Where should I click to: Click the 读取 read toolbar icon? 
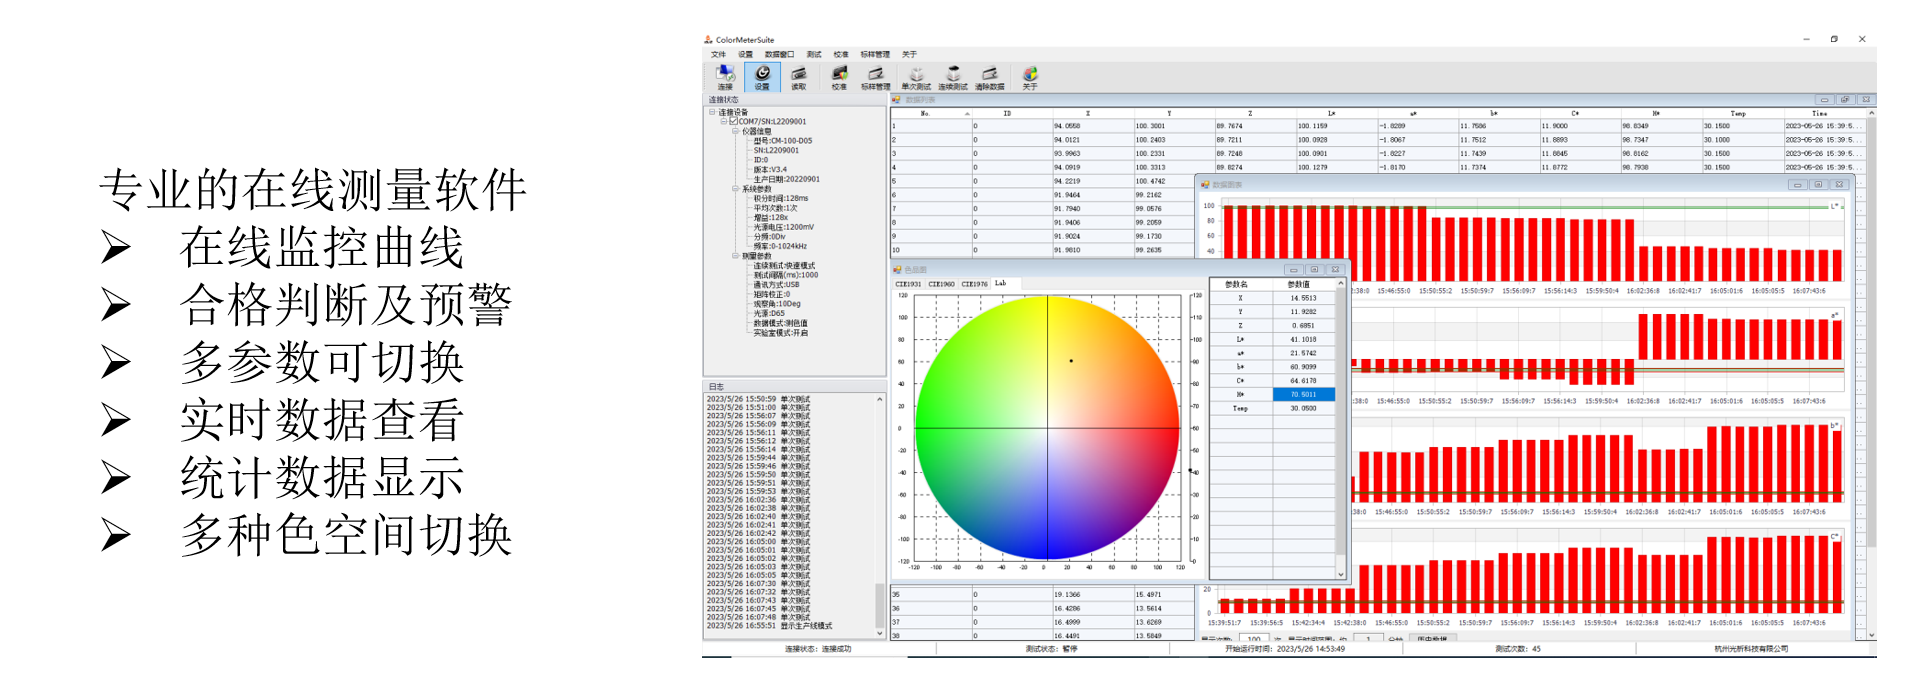(799, 77)
